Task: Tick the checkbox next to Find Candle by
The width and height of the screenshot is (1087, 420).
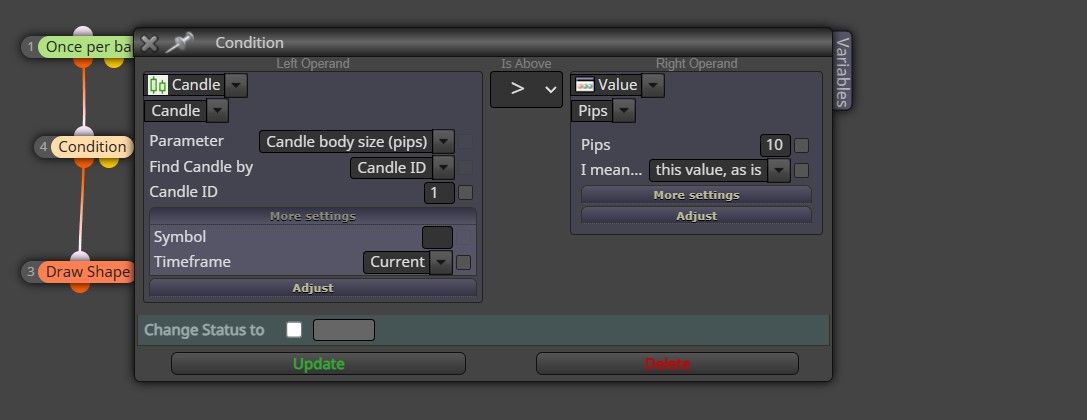Action: [x=466, y=168]
